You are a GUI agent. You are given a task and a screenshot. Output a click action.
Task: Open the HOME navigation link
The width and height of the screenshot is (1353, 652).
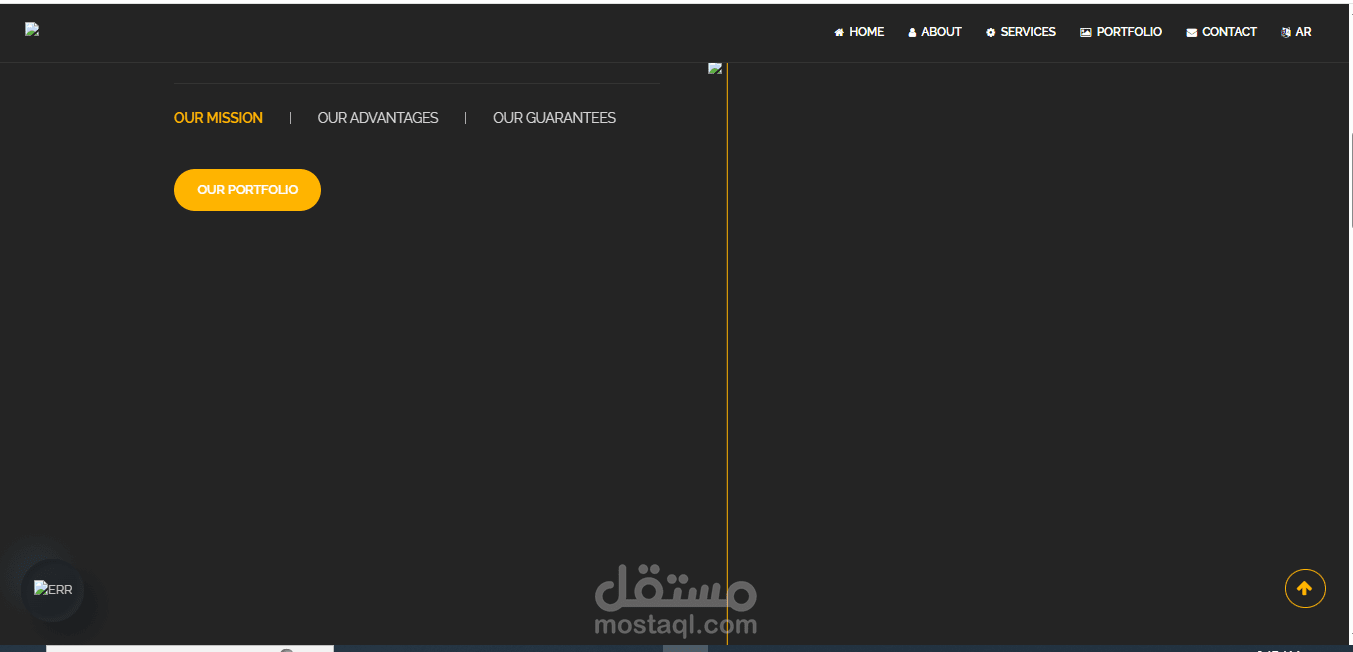[x=859, y=32]
